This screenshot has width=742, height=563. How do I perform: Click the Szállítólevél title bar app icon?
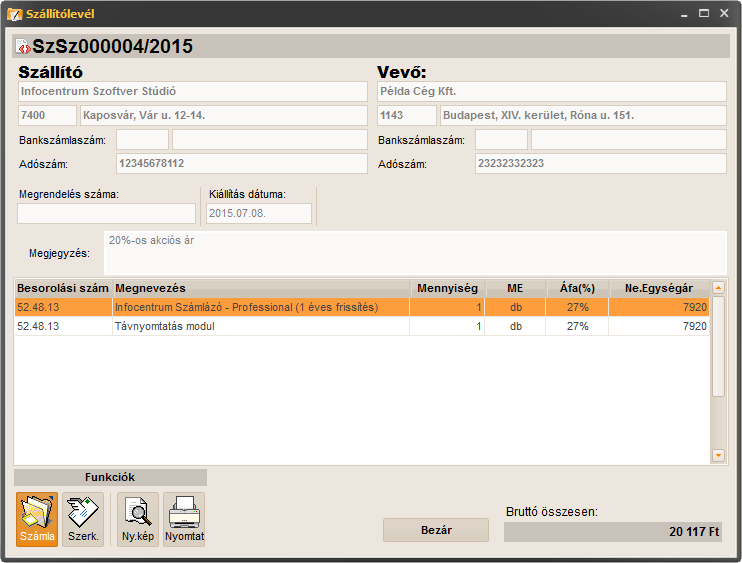(13, 14)
